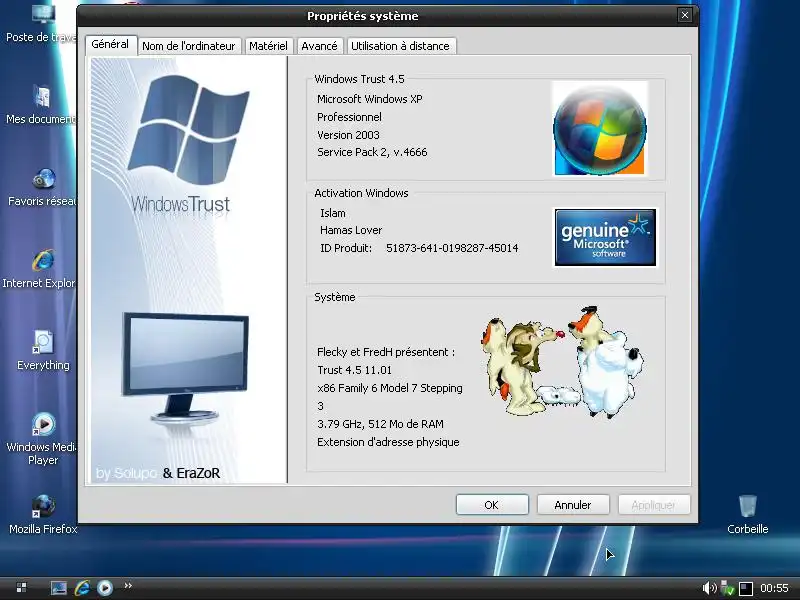Select Internet Explorer desktop icon
Screen dimensions: 800x600
click(x=41, y=269)
